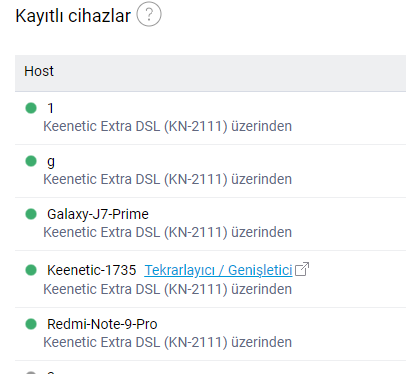Open the Redmi-Note-9-Pro device entry
Screen dimensions: 406x374
tap(102, 324)
